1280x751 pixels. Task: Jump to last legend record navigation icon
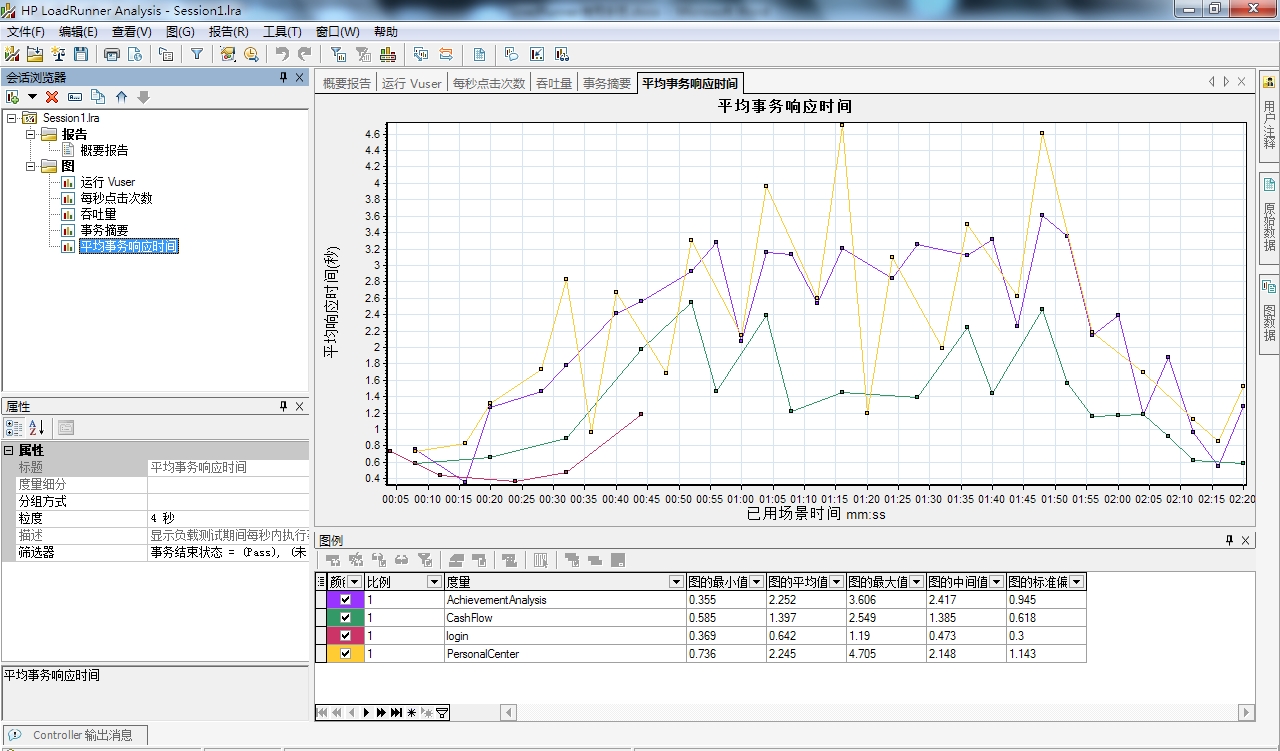[397, 713]
